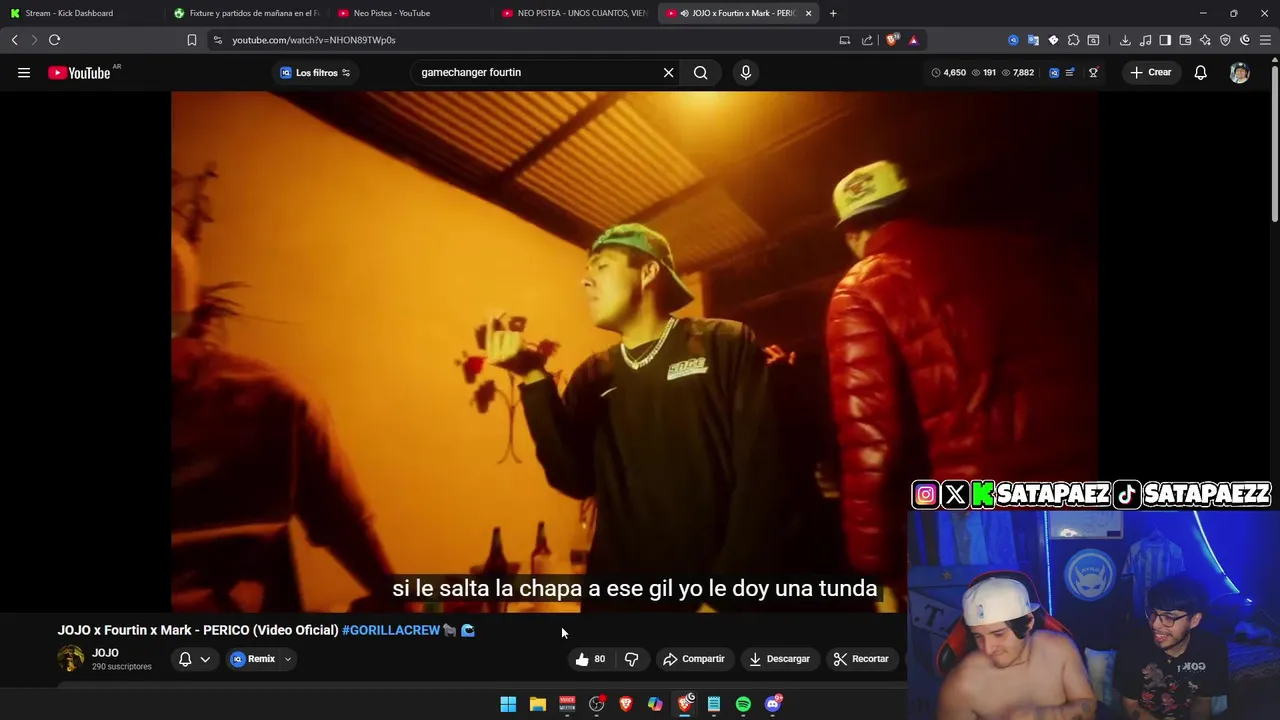The width and height of the screenshot is (1280, 720).
Task: Open Los filtros filter selector
Action: pos(315,72)
